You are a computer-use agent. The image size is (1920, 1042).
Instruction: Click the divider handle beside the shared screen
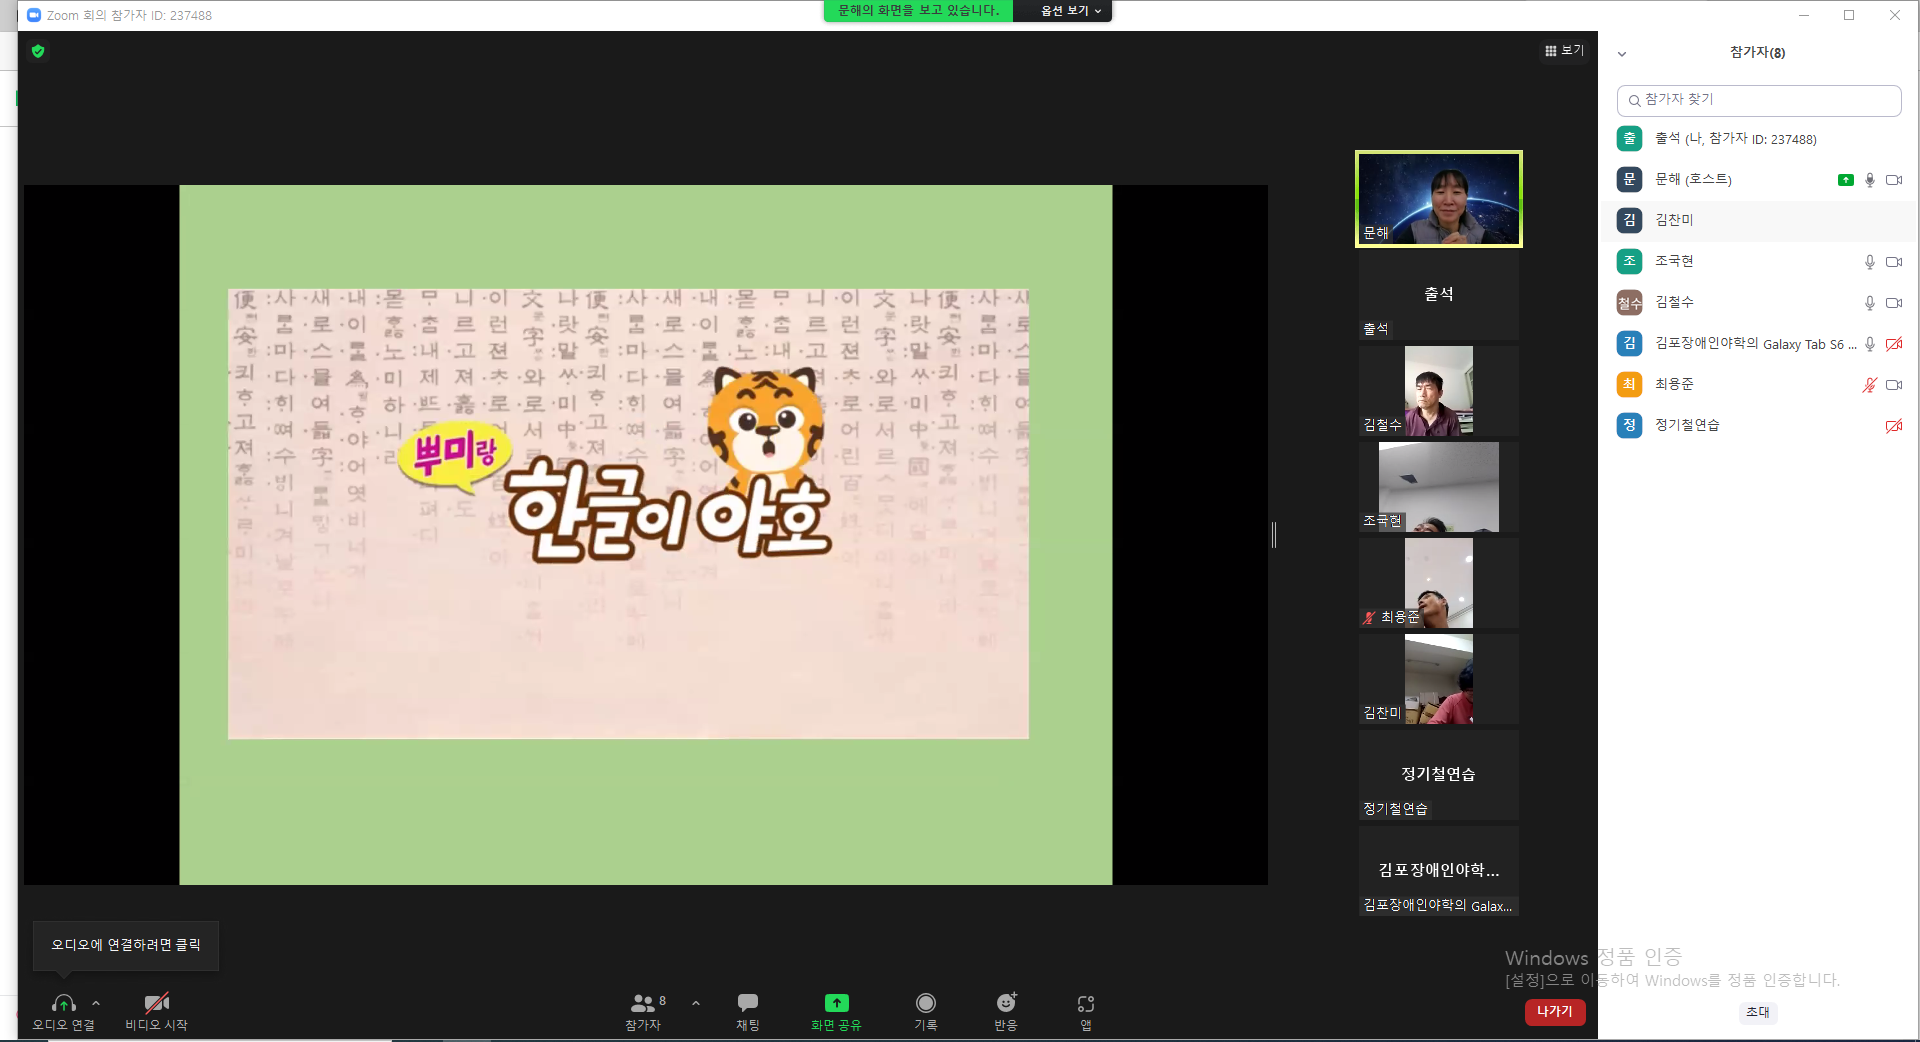point(1274,535)
